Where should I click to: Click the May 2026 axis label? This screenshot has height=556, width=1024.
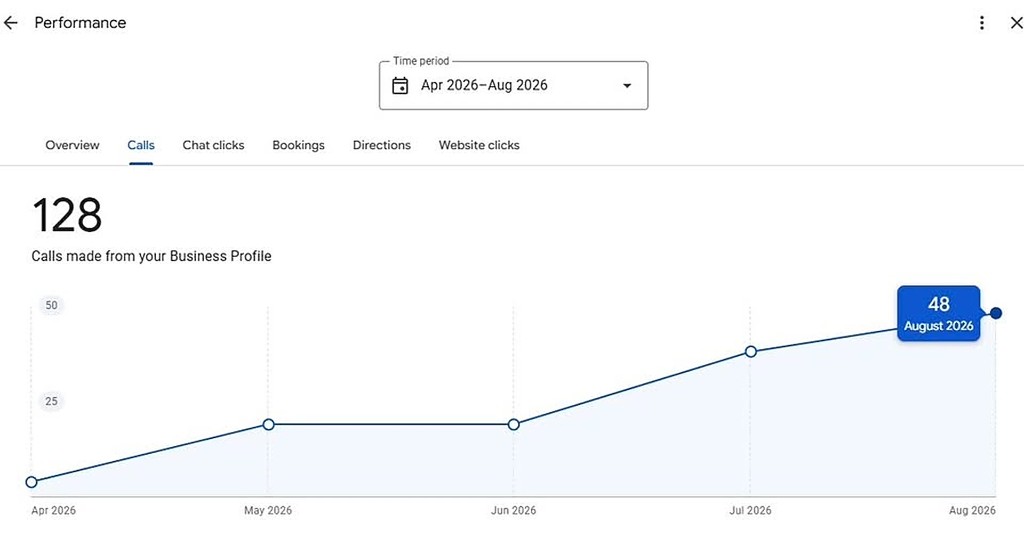[x=268, y=510]
